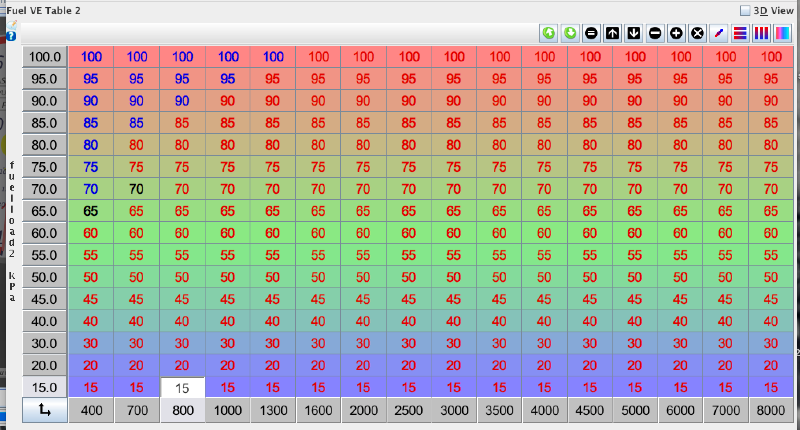Select the black 65 cell in first column
Image resolution: width=800 pixels, height=430 pixels.
pos(91,211)
